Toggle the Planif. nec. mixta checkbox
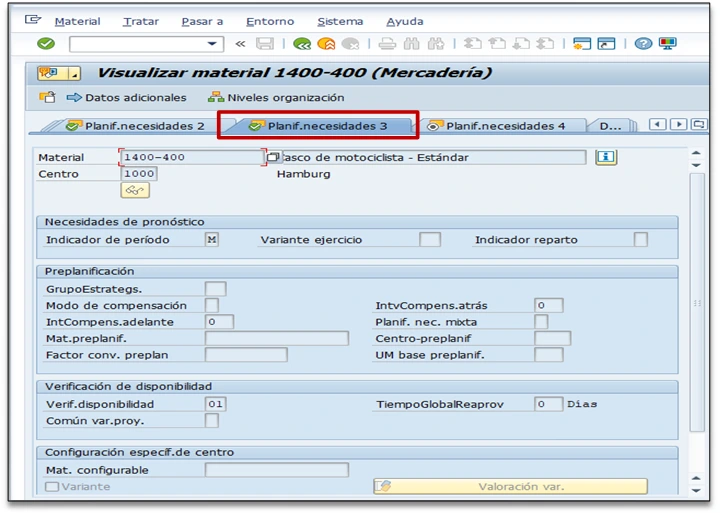The height and width of the screenshot is (514, 720). (x=541, y=322)
